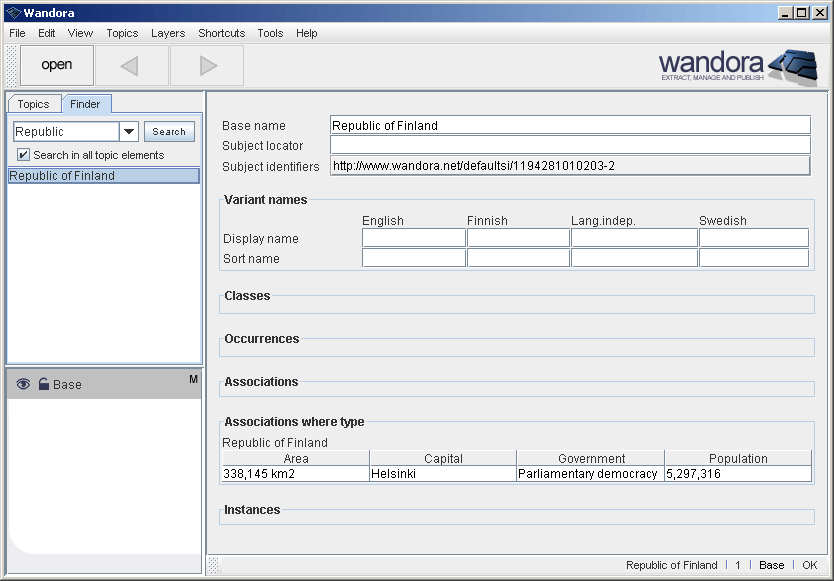Image resolution: width=834 pixels, height=581 pixels.
Task: Switch to the Topics tab
Action: 33,103
